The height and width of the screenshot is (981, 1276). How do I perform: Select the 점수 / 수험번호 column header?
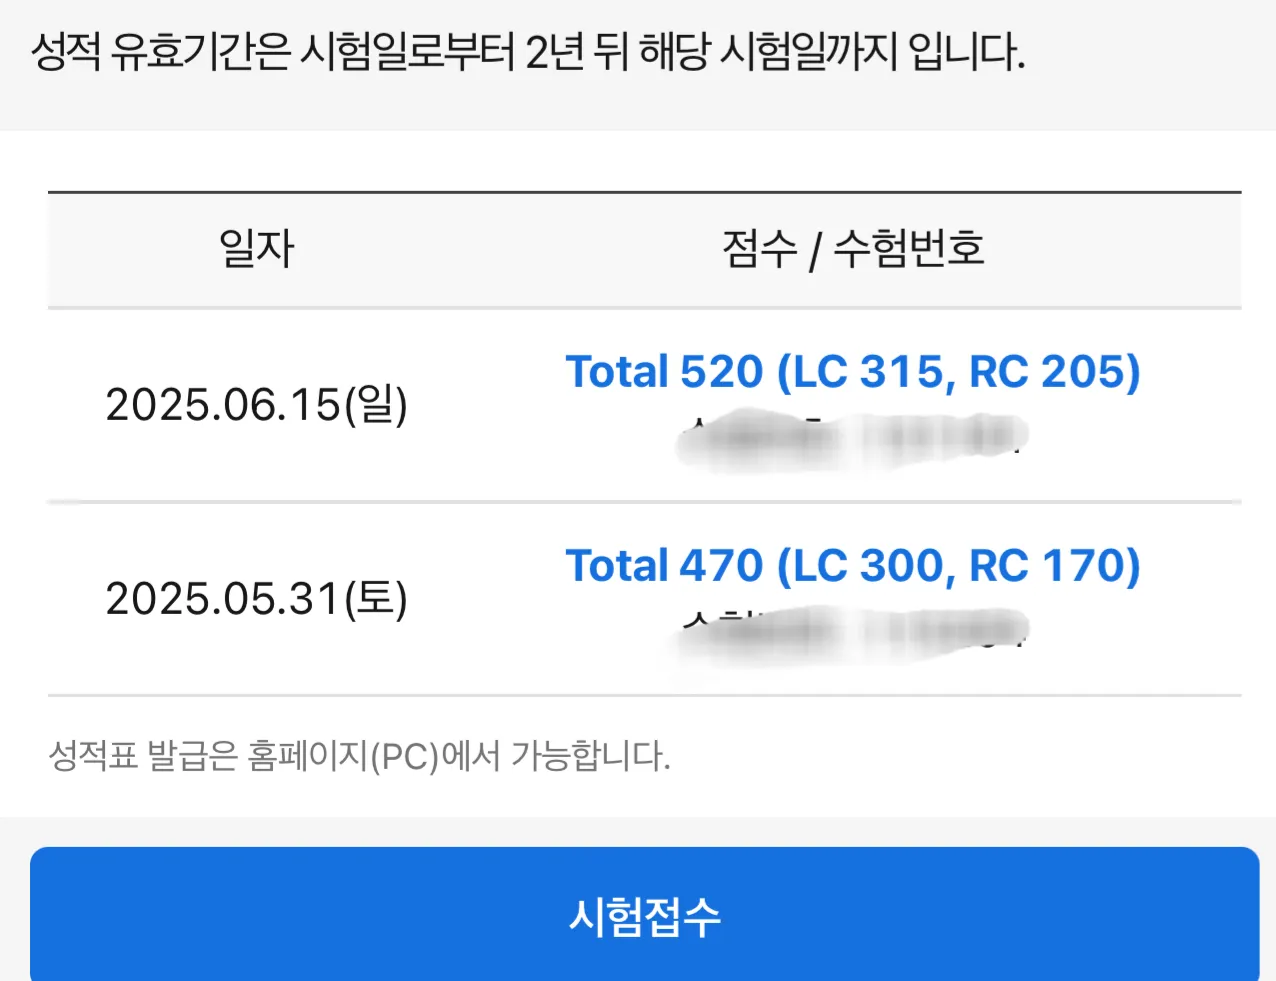coord(854,250)
